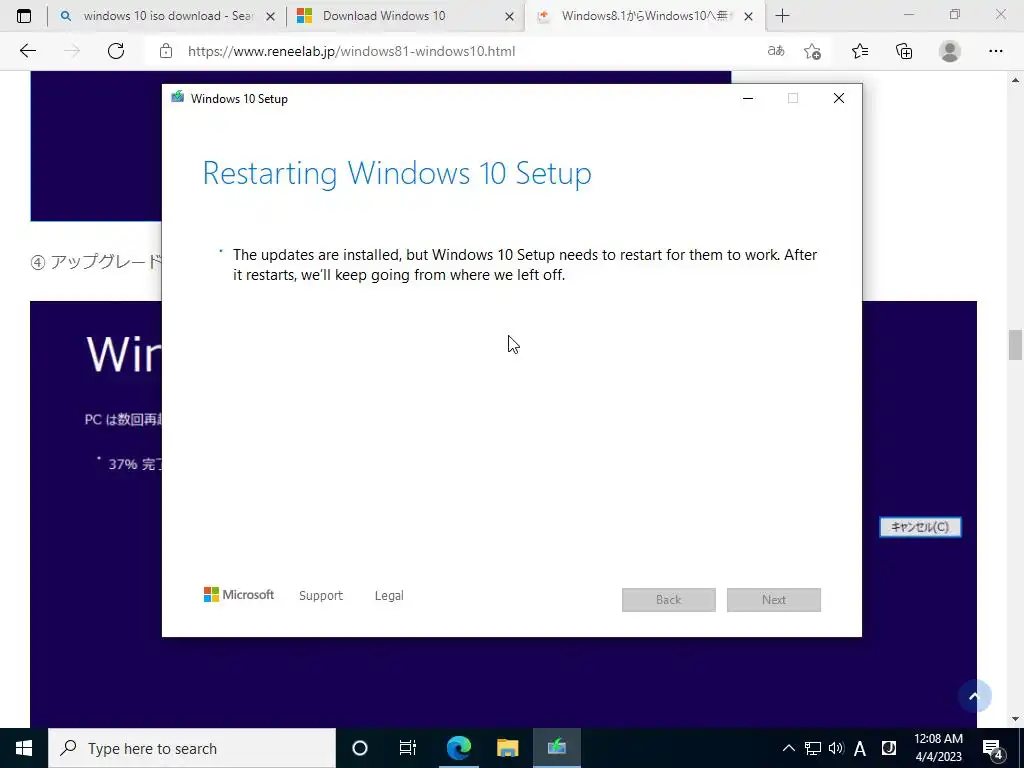Add this page to favorites
Image resolution: width=1024 pixels, height=768 pixels.
point(812,51)
